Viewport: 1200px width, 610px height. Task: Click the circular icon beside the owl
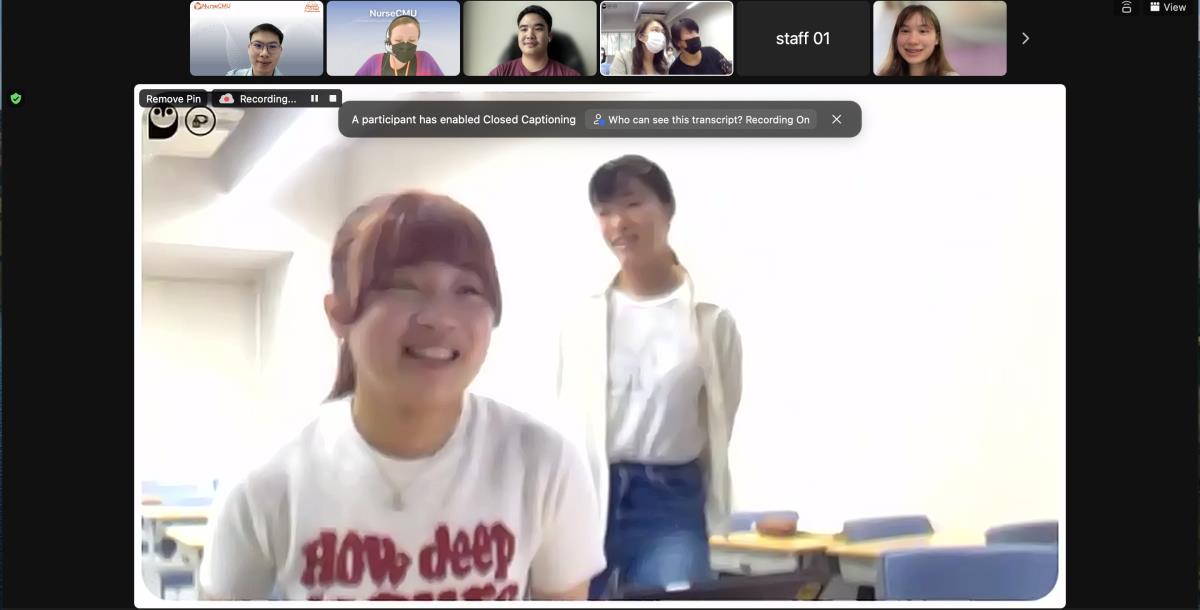click(x=200, y=121)
